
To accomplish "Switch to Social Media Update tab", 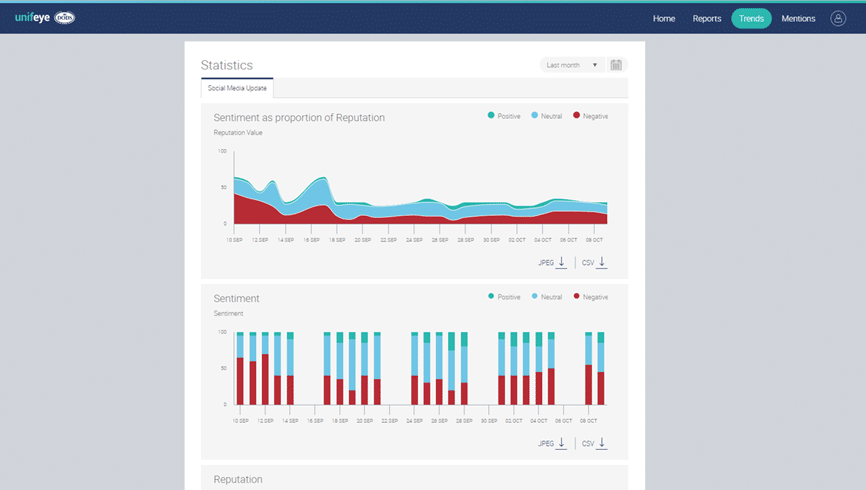I will click(237, 88).
